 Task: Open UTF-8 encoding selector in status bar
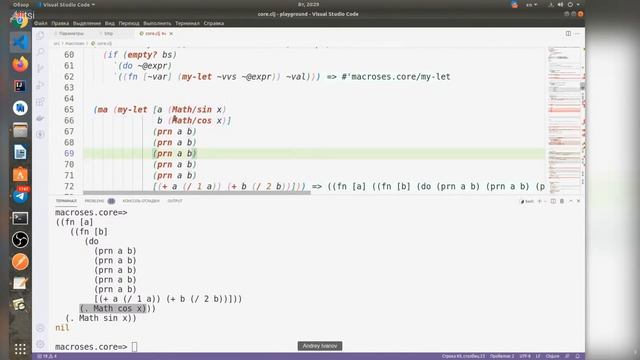tap(525, 356)
